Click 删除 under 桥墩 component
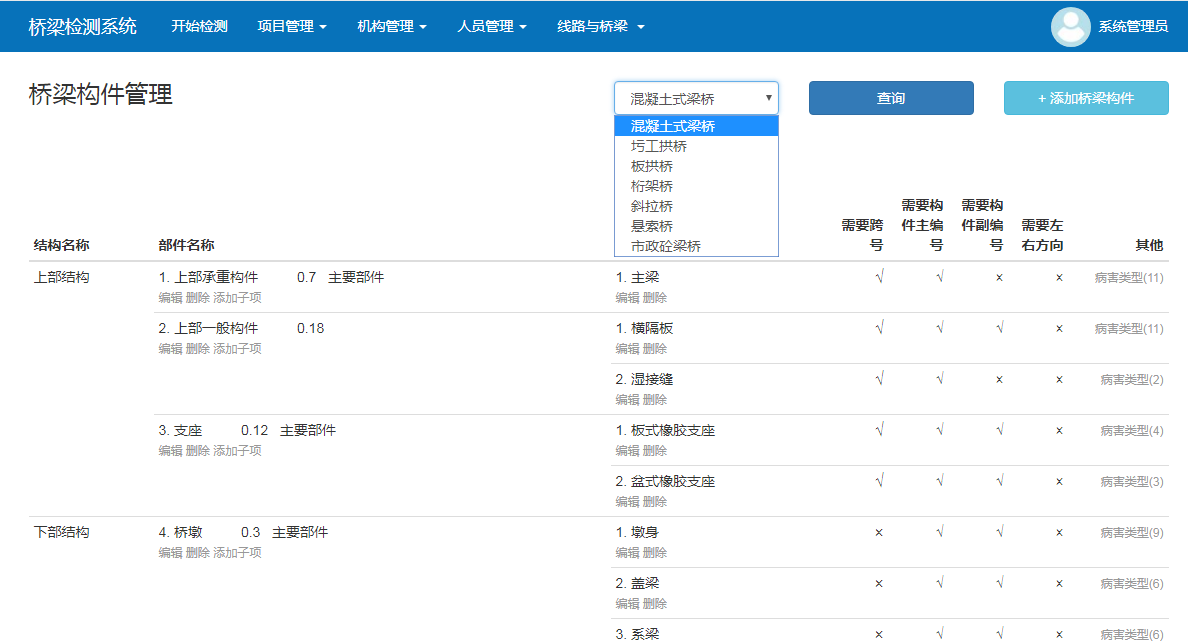 [x=198, y=553]
